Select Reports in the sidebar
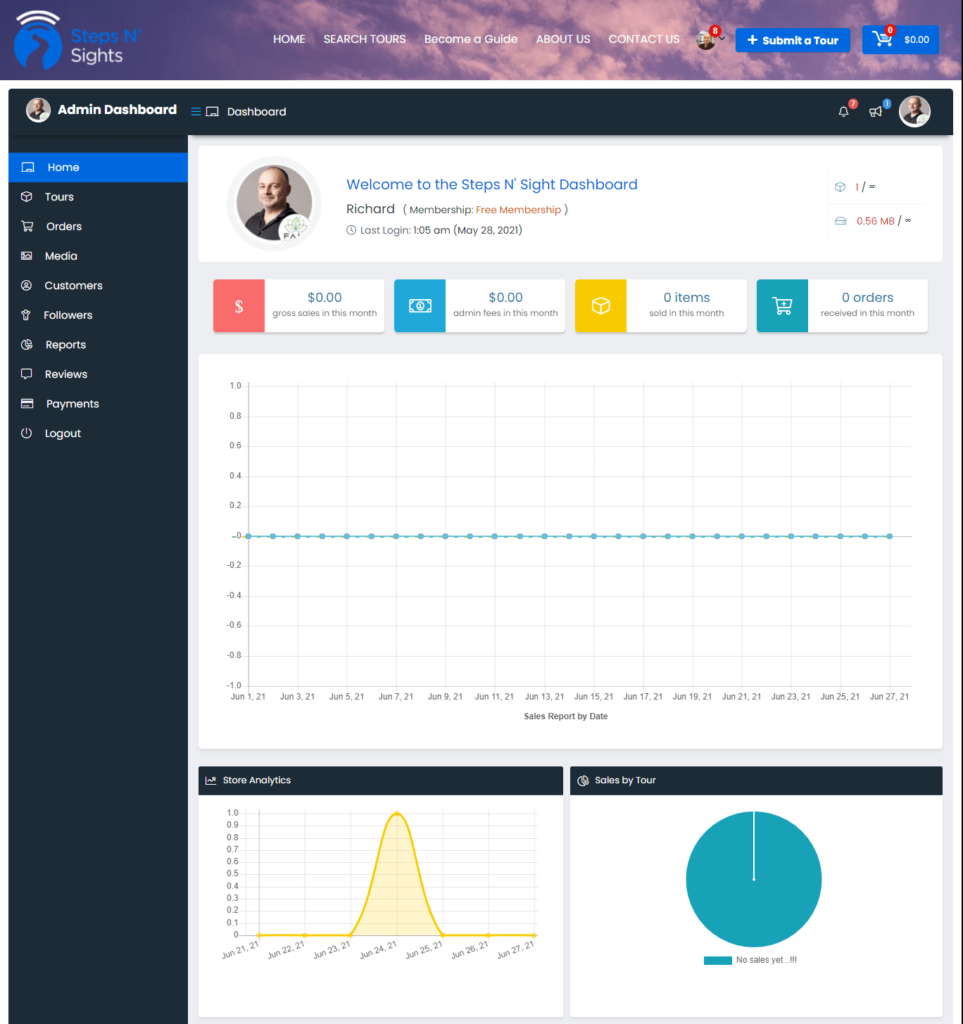 coord(65,345)
